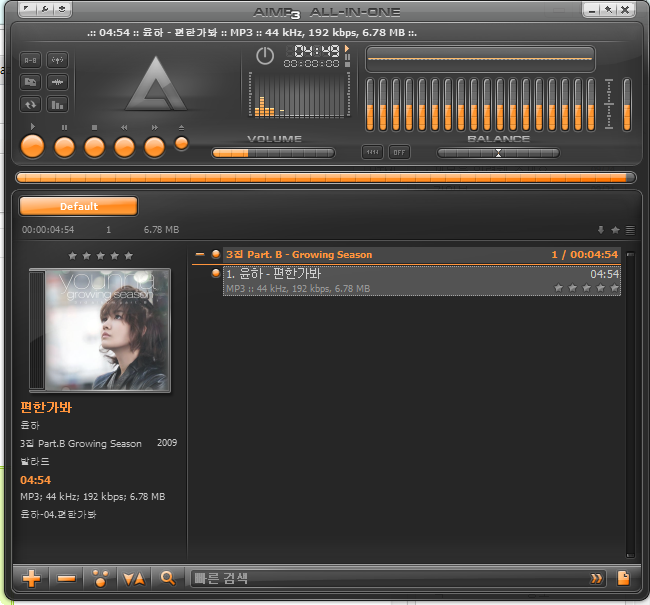
Task: Click the orange 04:54 duration in info panel
Action: coord(36,480)
